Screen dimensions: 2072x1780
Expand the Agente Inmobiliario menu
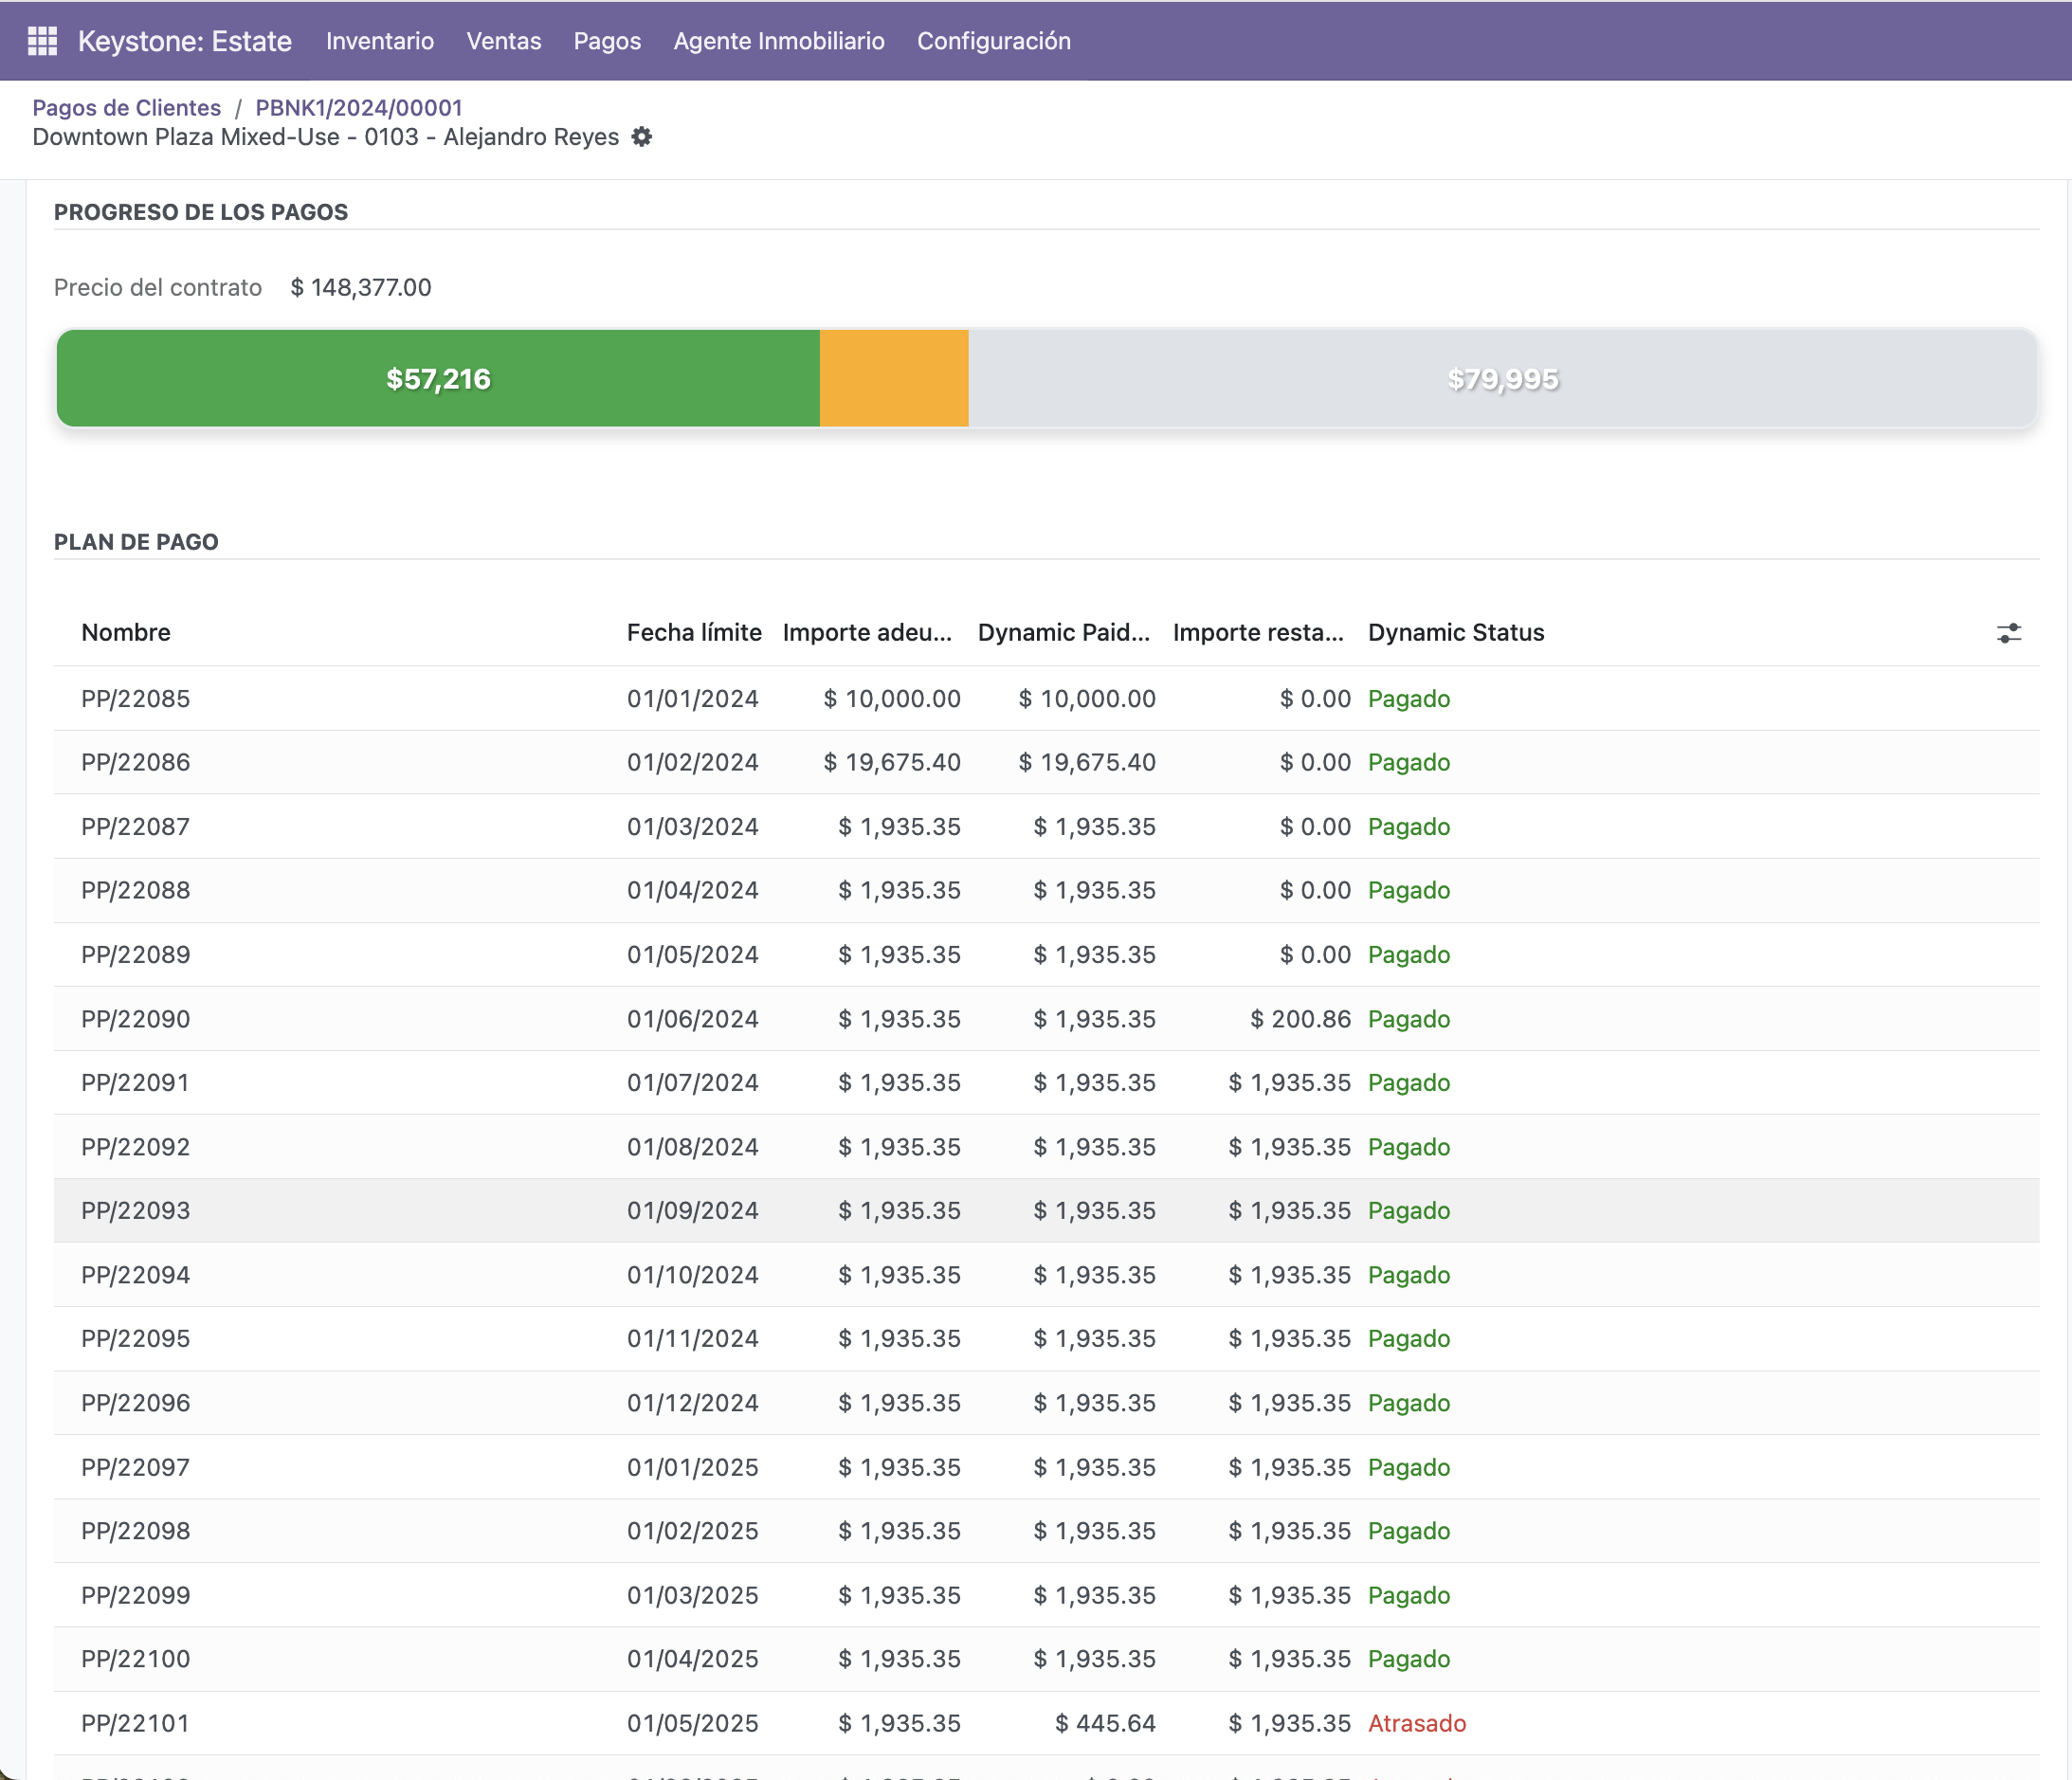coord(778,41)
